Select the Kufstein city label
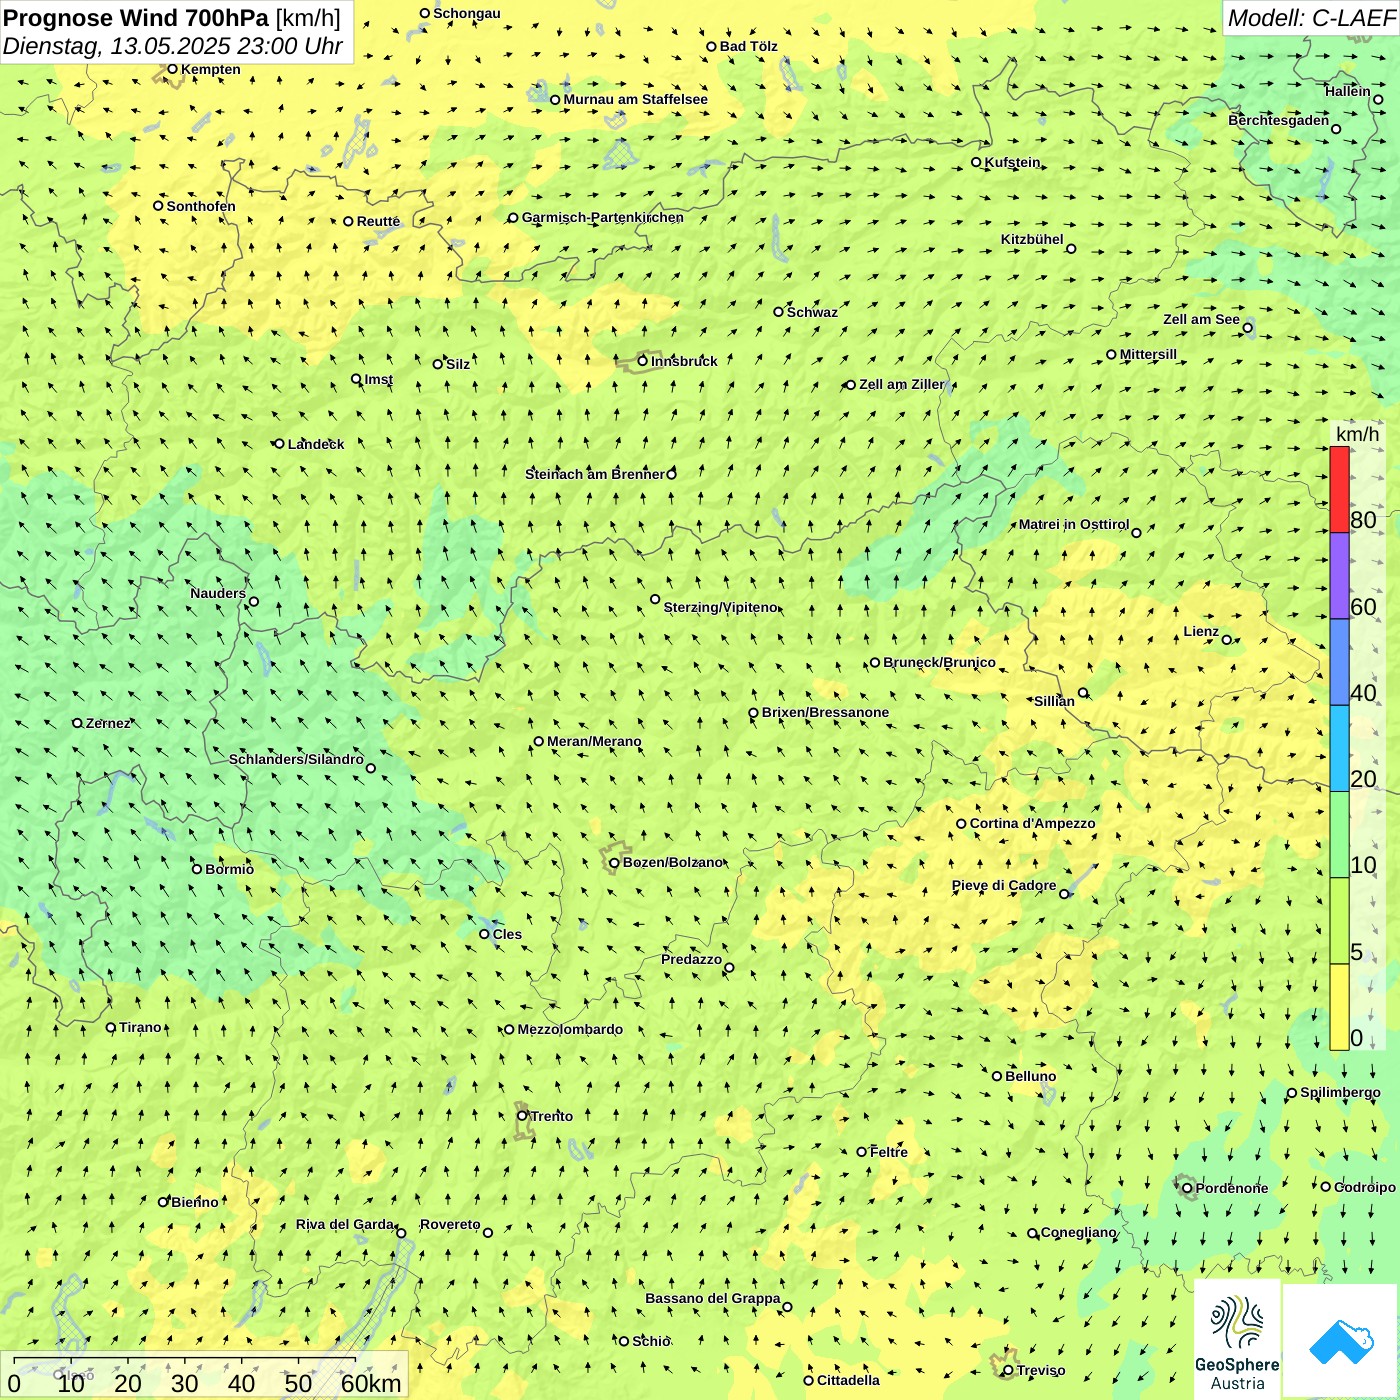Viewport: 1400px width, 1400px height. 1013,162
